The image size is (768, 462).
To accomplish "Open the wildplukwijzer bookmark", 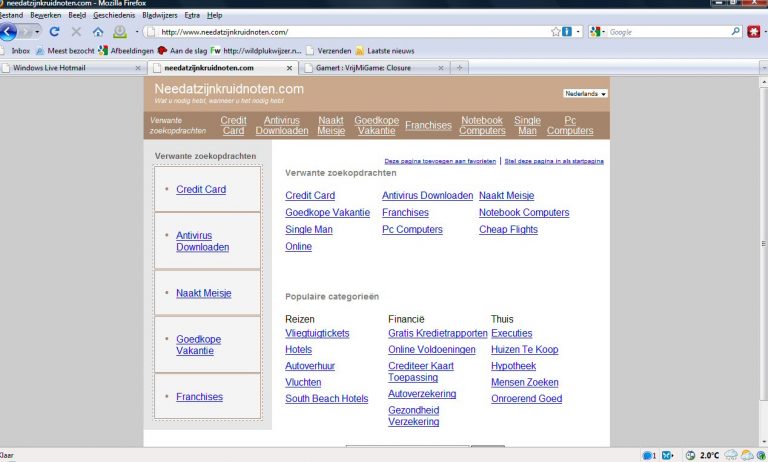I will point(256,50).
